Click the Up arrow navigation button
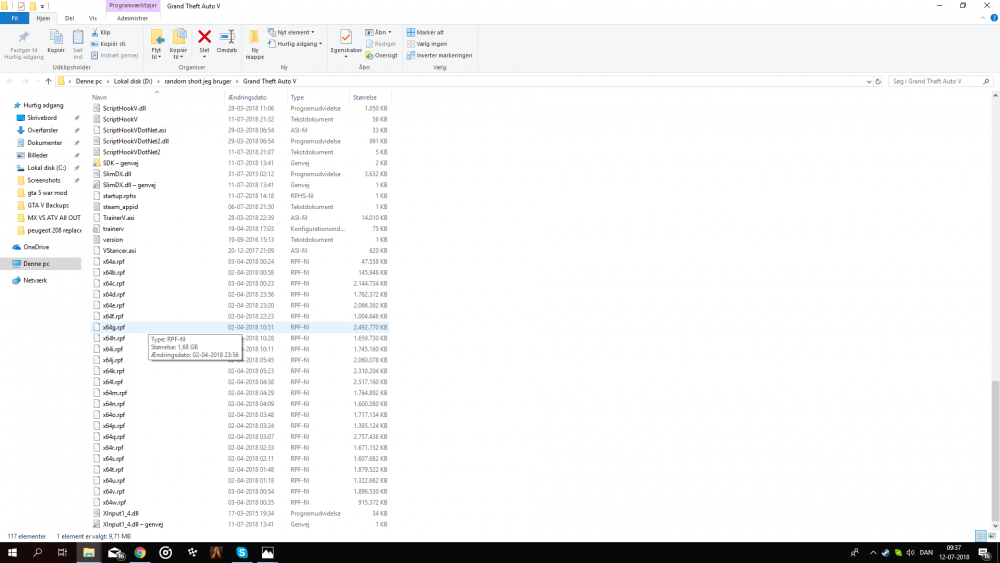1000x563 pixels. coord(48,81)
